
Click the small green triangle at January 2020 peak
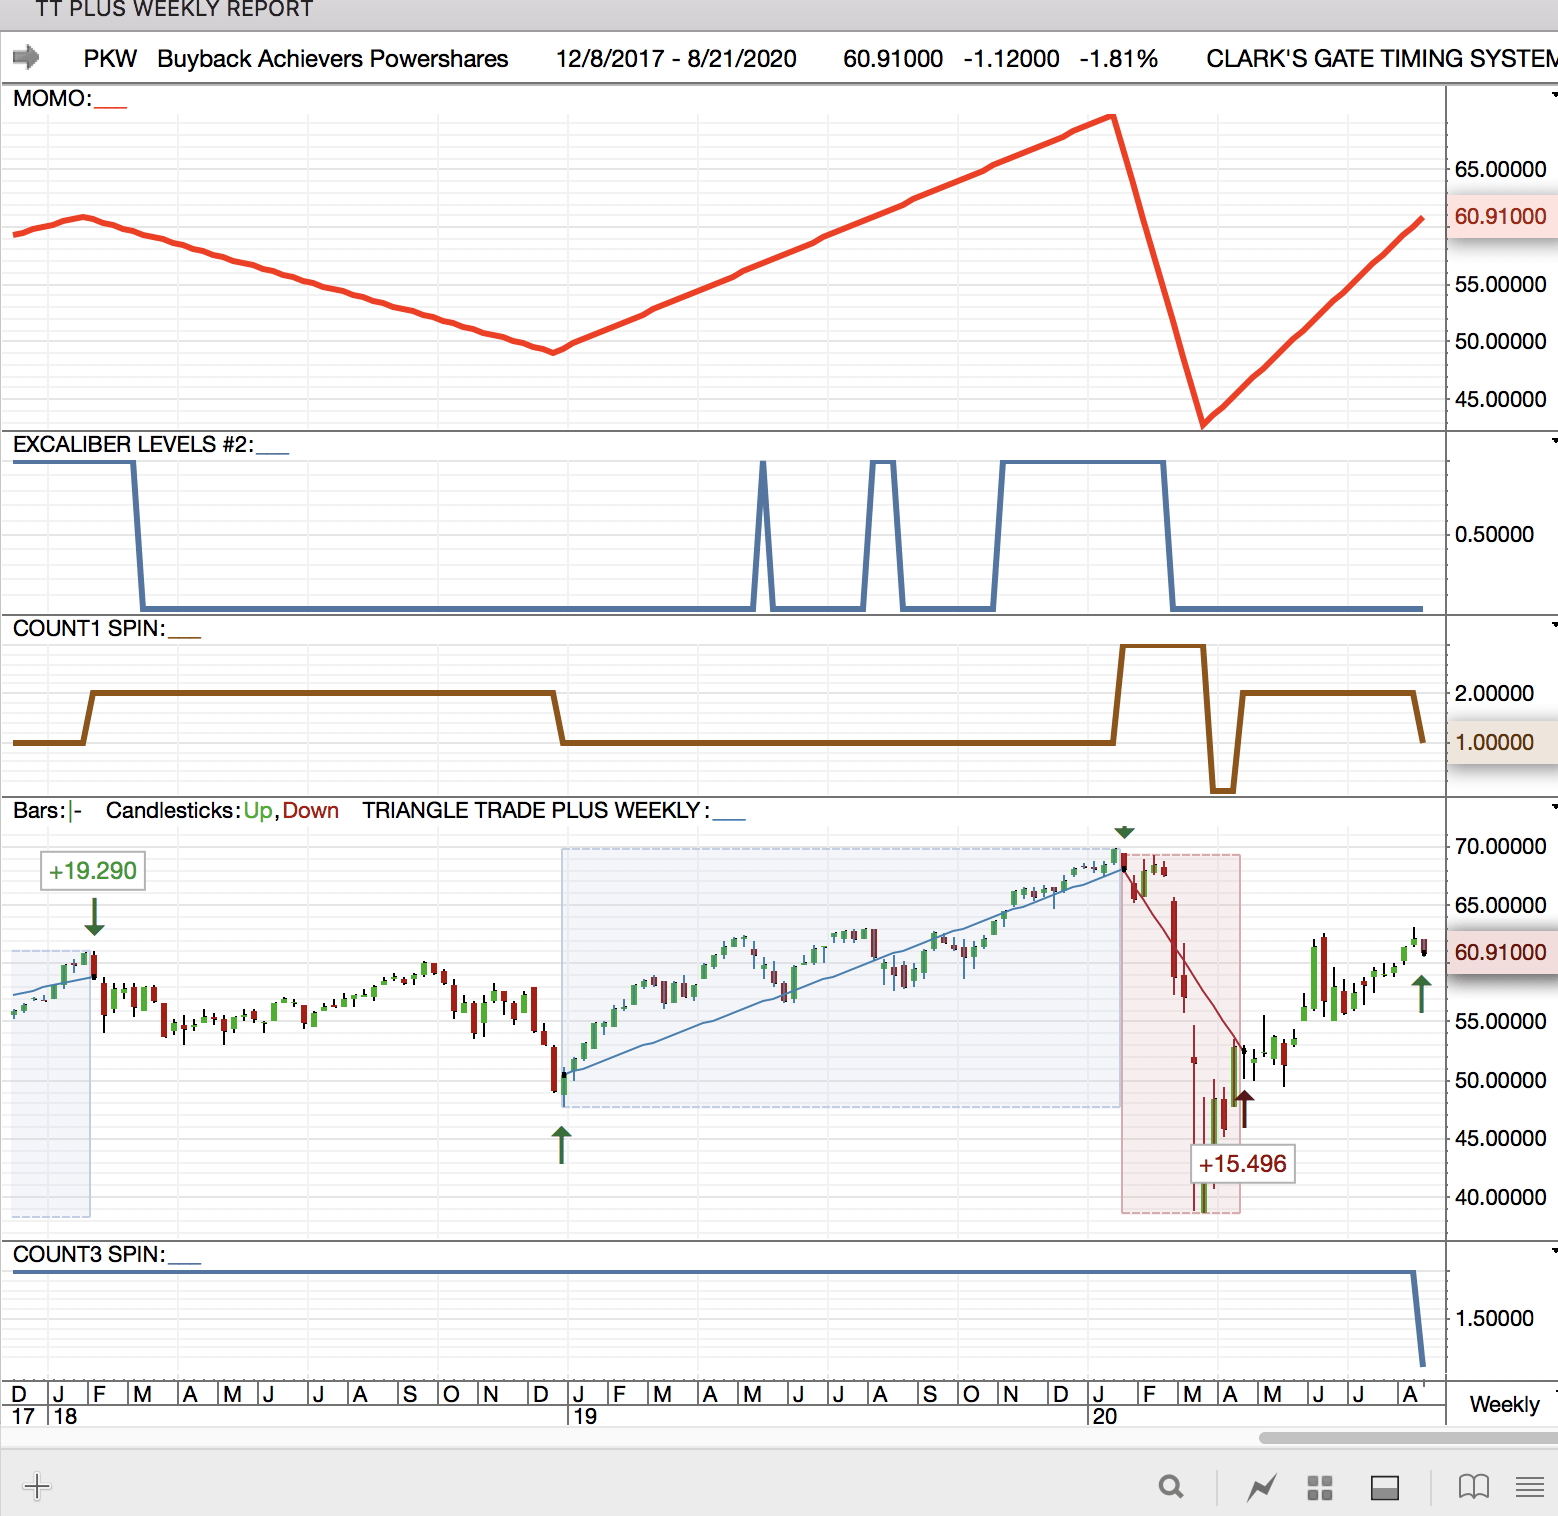coord(1124,832)
